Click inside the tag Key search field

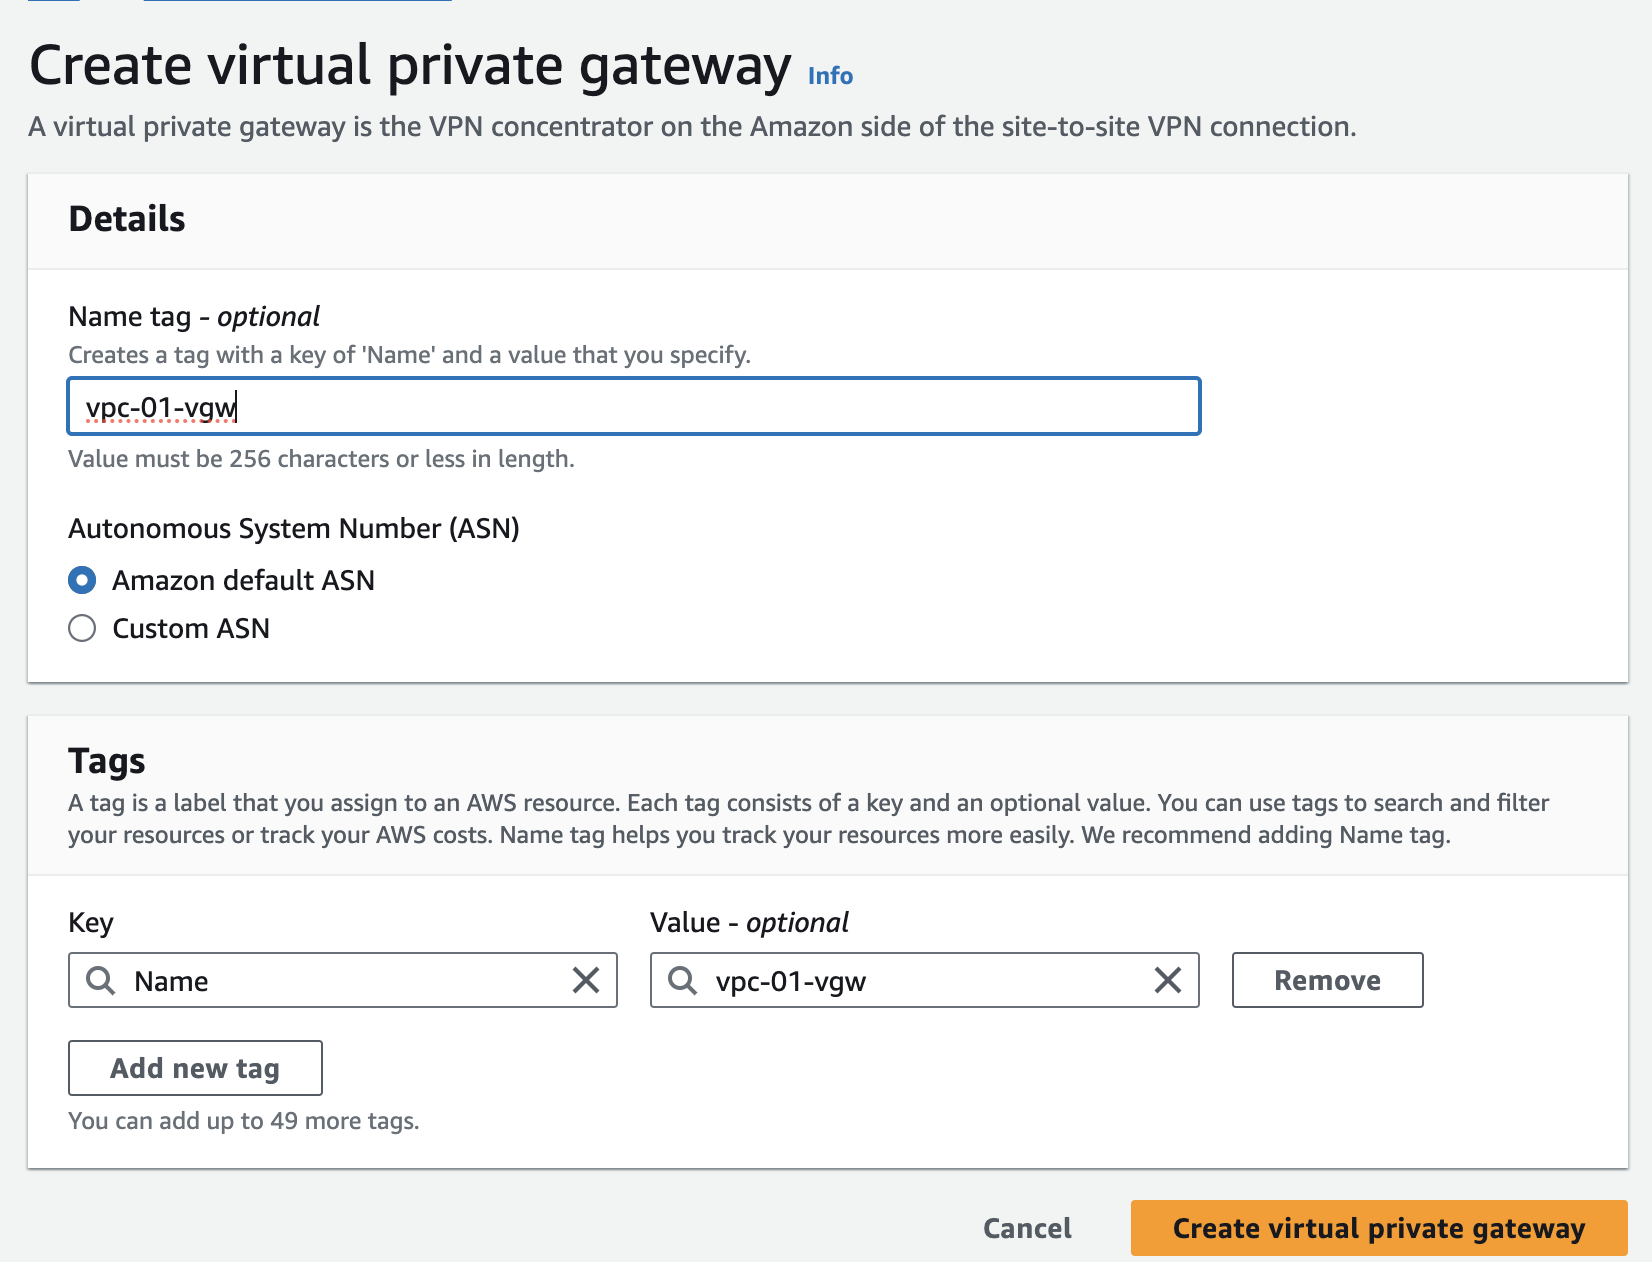pyautogui.click(x=350, y=980)
